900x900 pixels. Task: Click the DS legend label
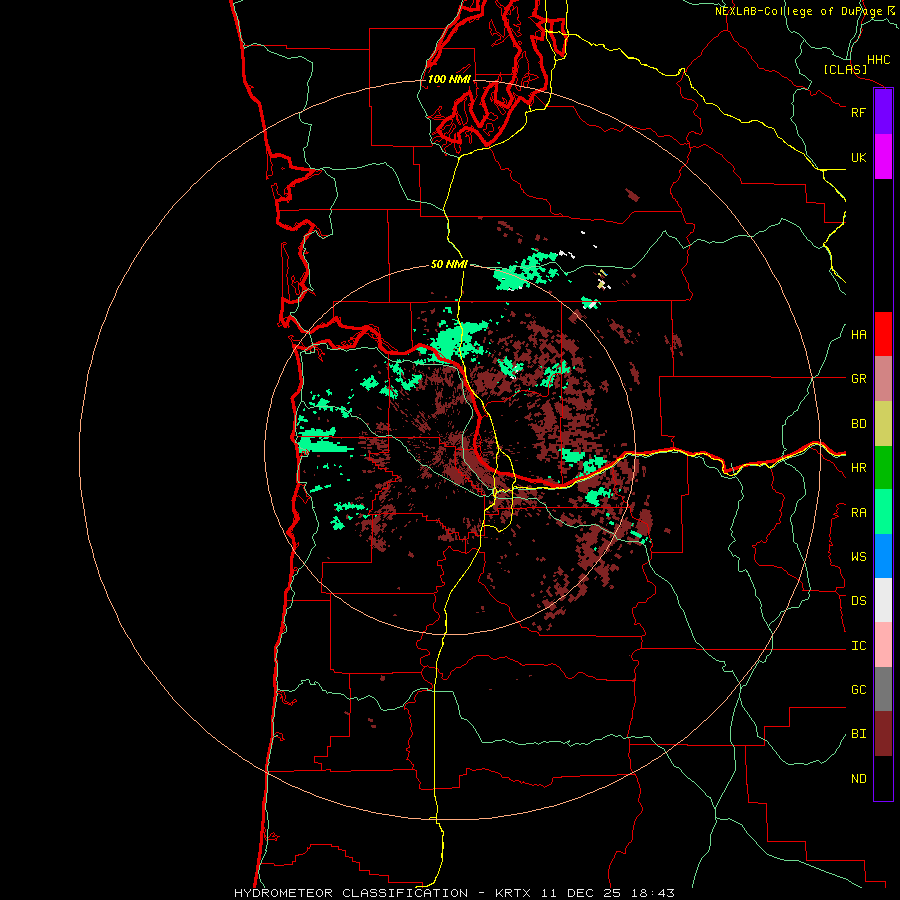point(858,601)
